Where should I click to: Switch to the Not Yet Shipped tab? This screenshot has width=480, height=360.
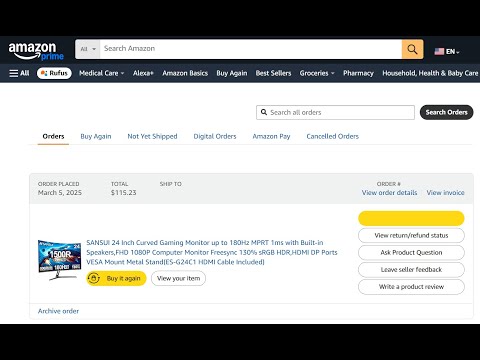coord(152,136)
